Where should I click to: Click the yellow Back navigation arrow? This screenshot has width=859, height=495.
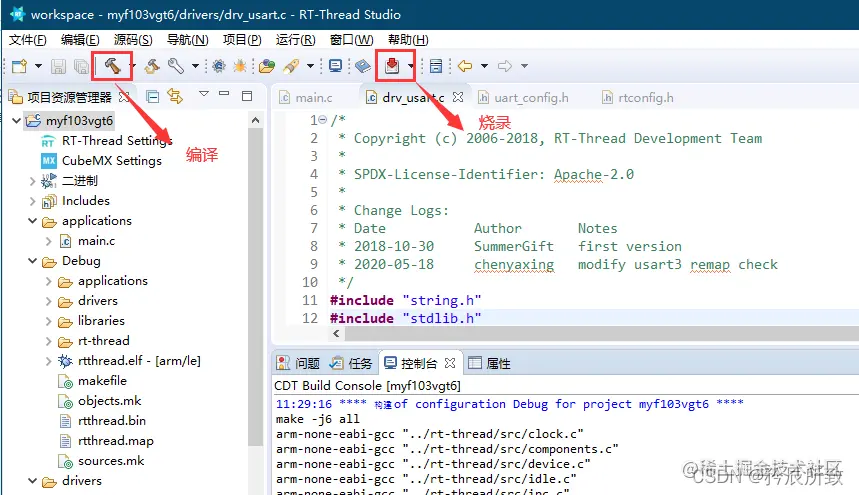click(x=465, y=66)
